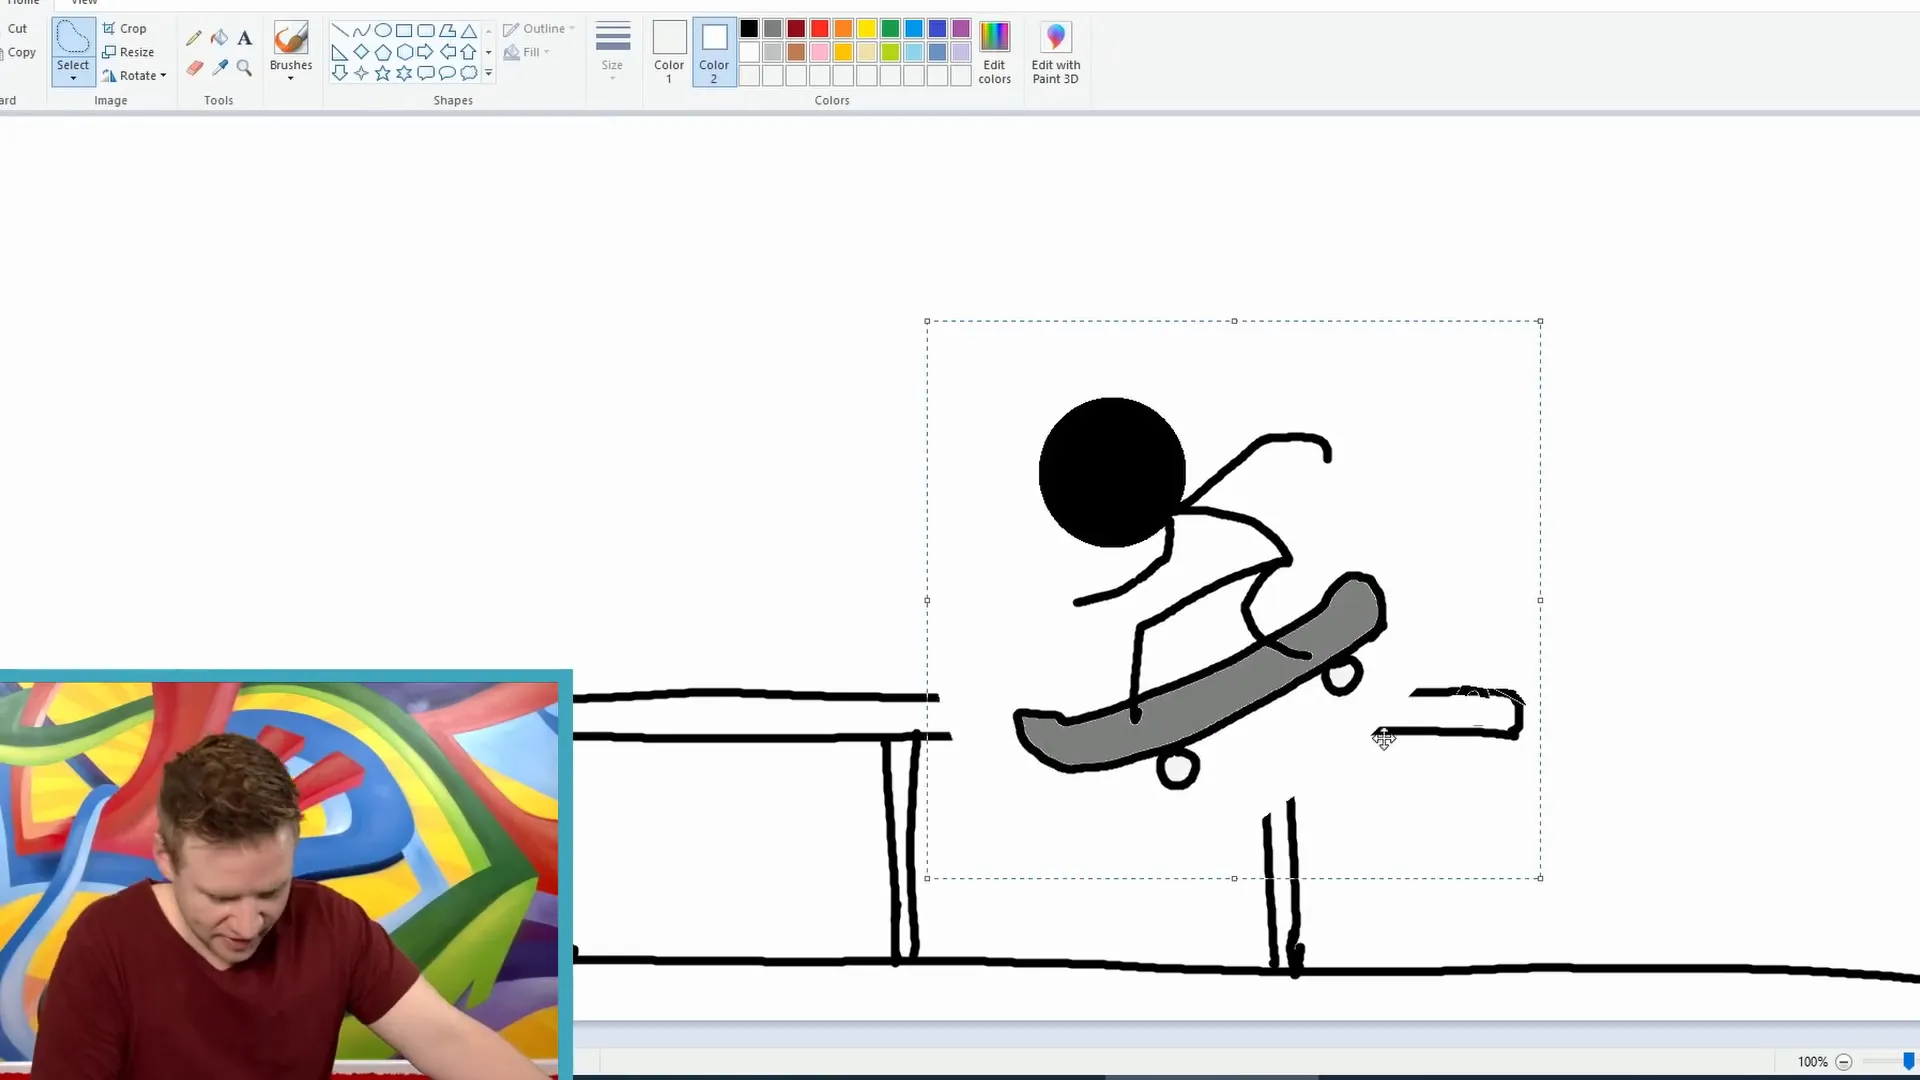Viewport: 1920px width, 1080px height.
Task: Copy the current selection
Action: pyautogui.click(x=21, y=52)
